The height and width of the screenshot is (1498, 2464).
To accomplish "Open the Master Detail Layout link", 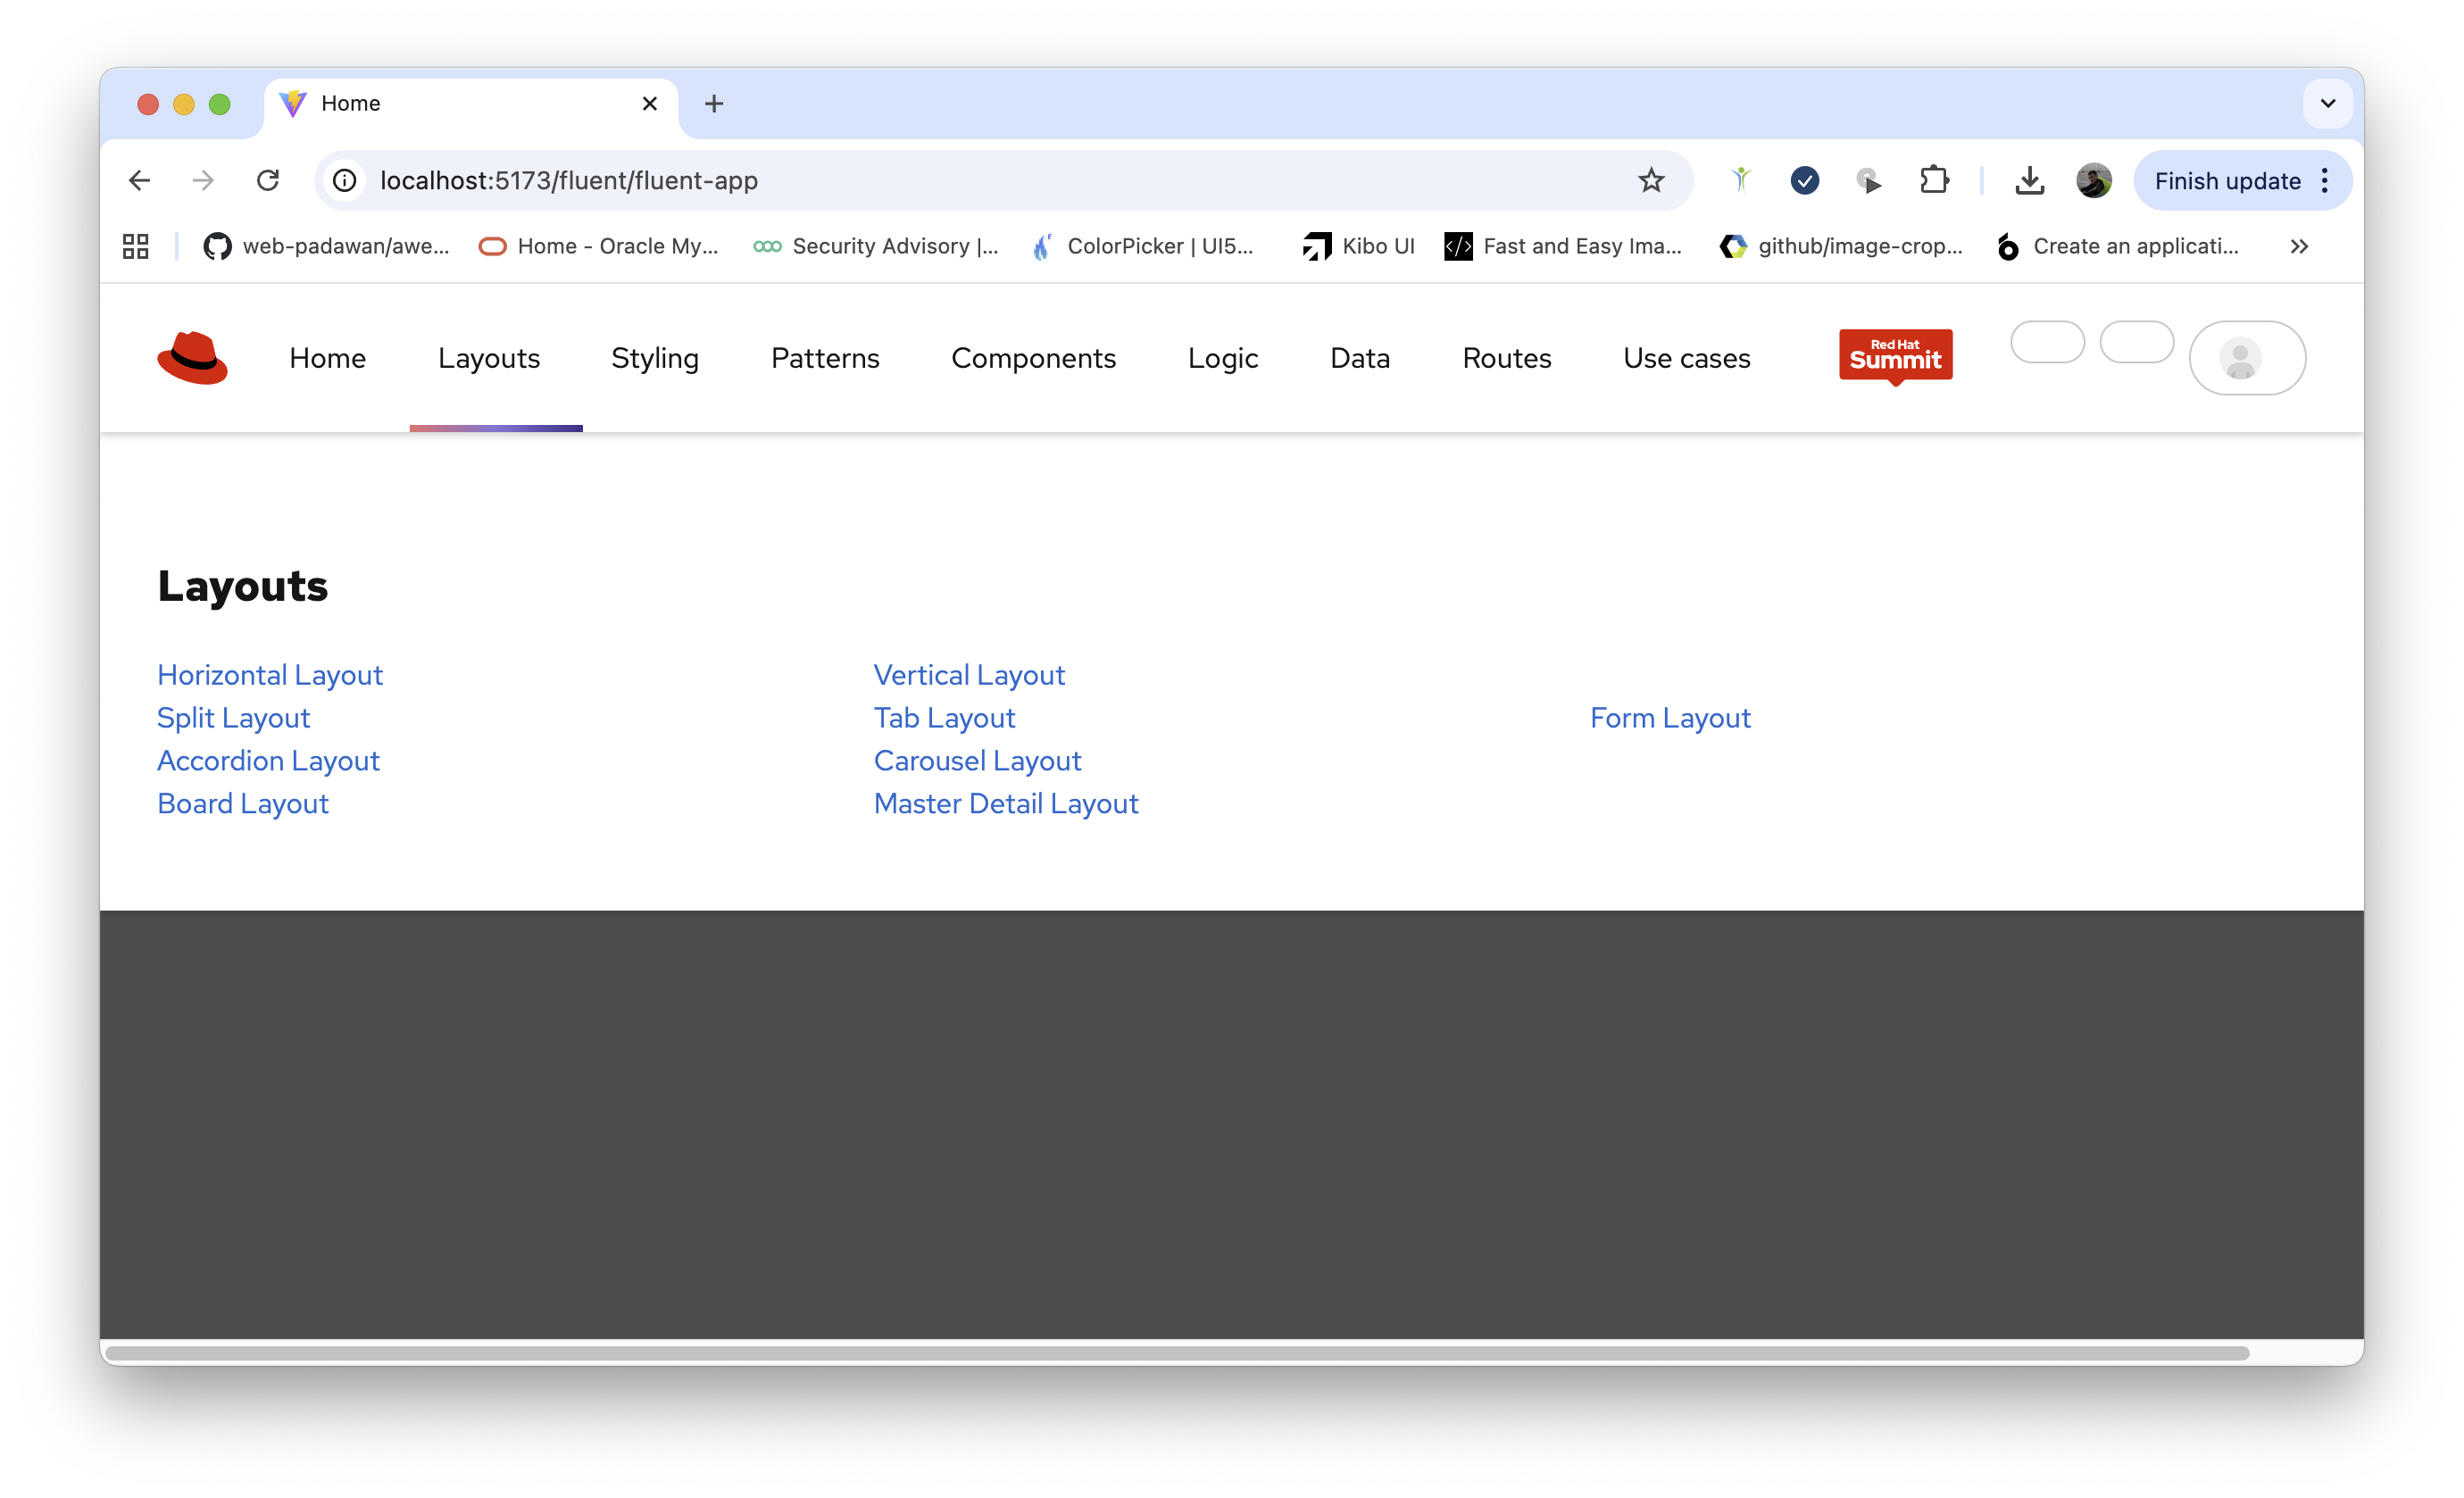I will coord(1005,804).
